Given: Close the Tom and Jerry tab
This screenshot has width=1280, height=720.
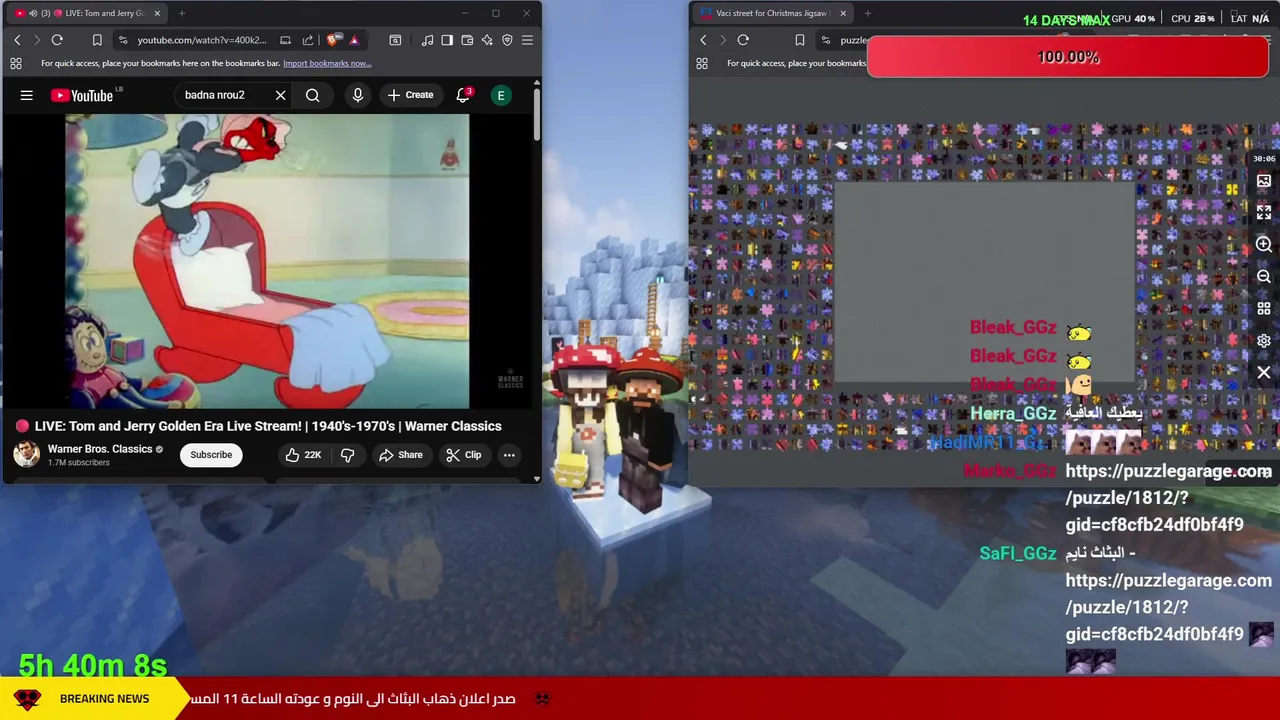Looking at the screenshot, I should click(157, 13).
